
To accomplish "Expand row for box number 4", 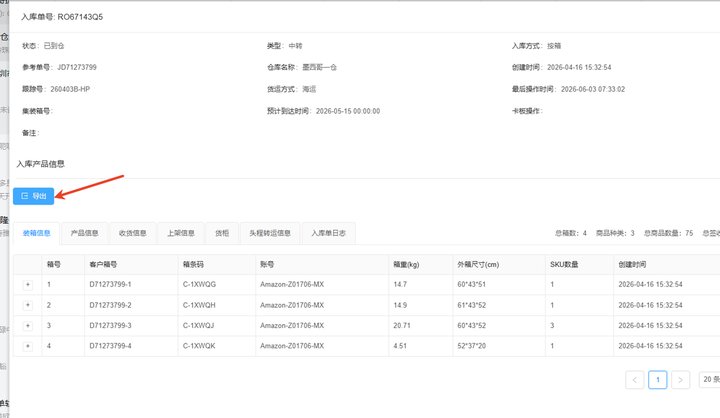I will point(28,346).
